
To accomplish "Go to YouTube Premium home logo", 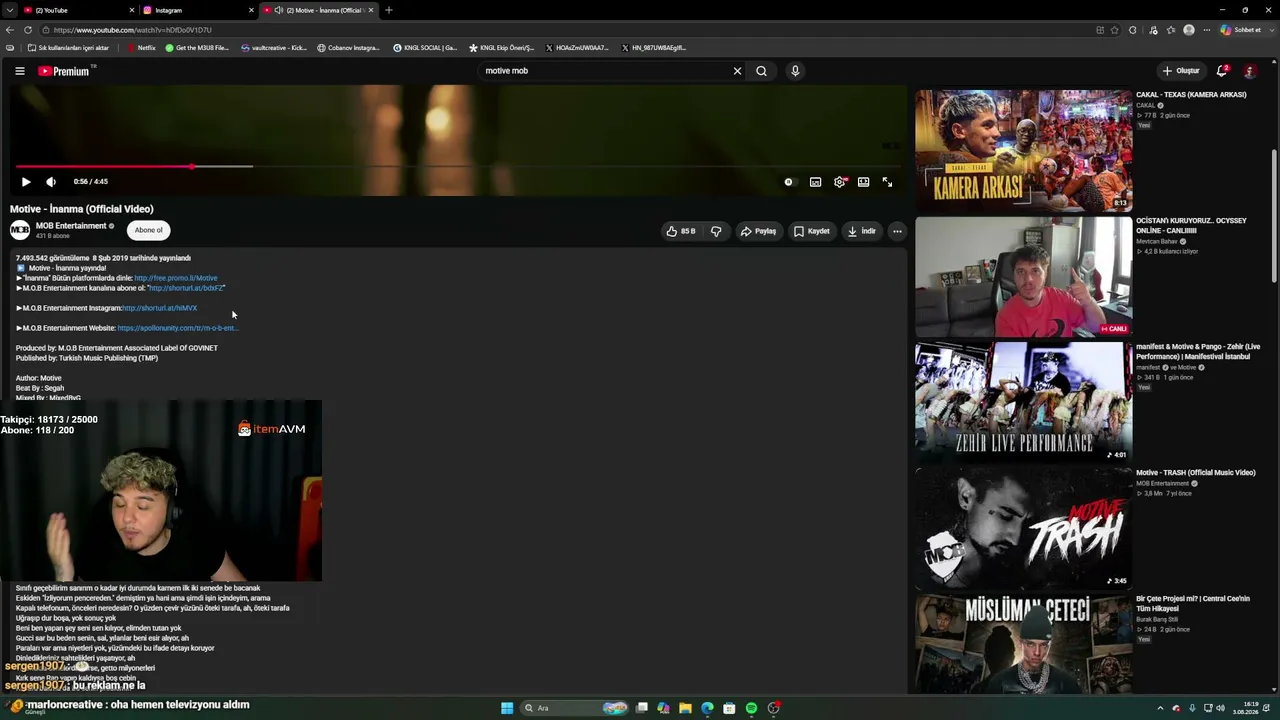I will 64,71.
